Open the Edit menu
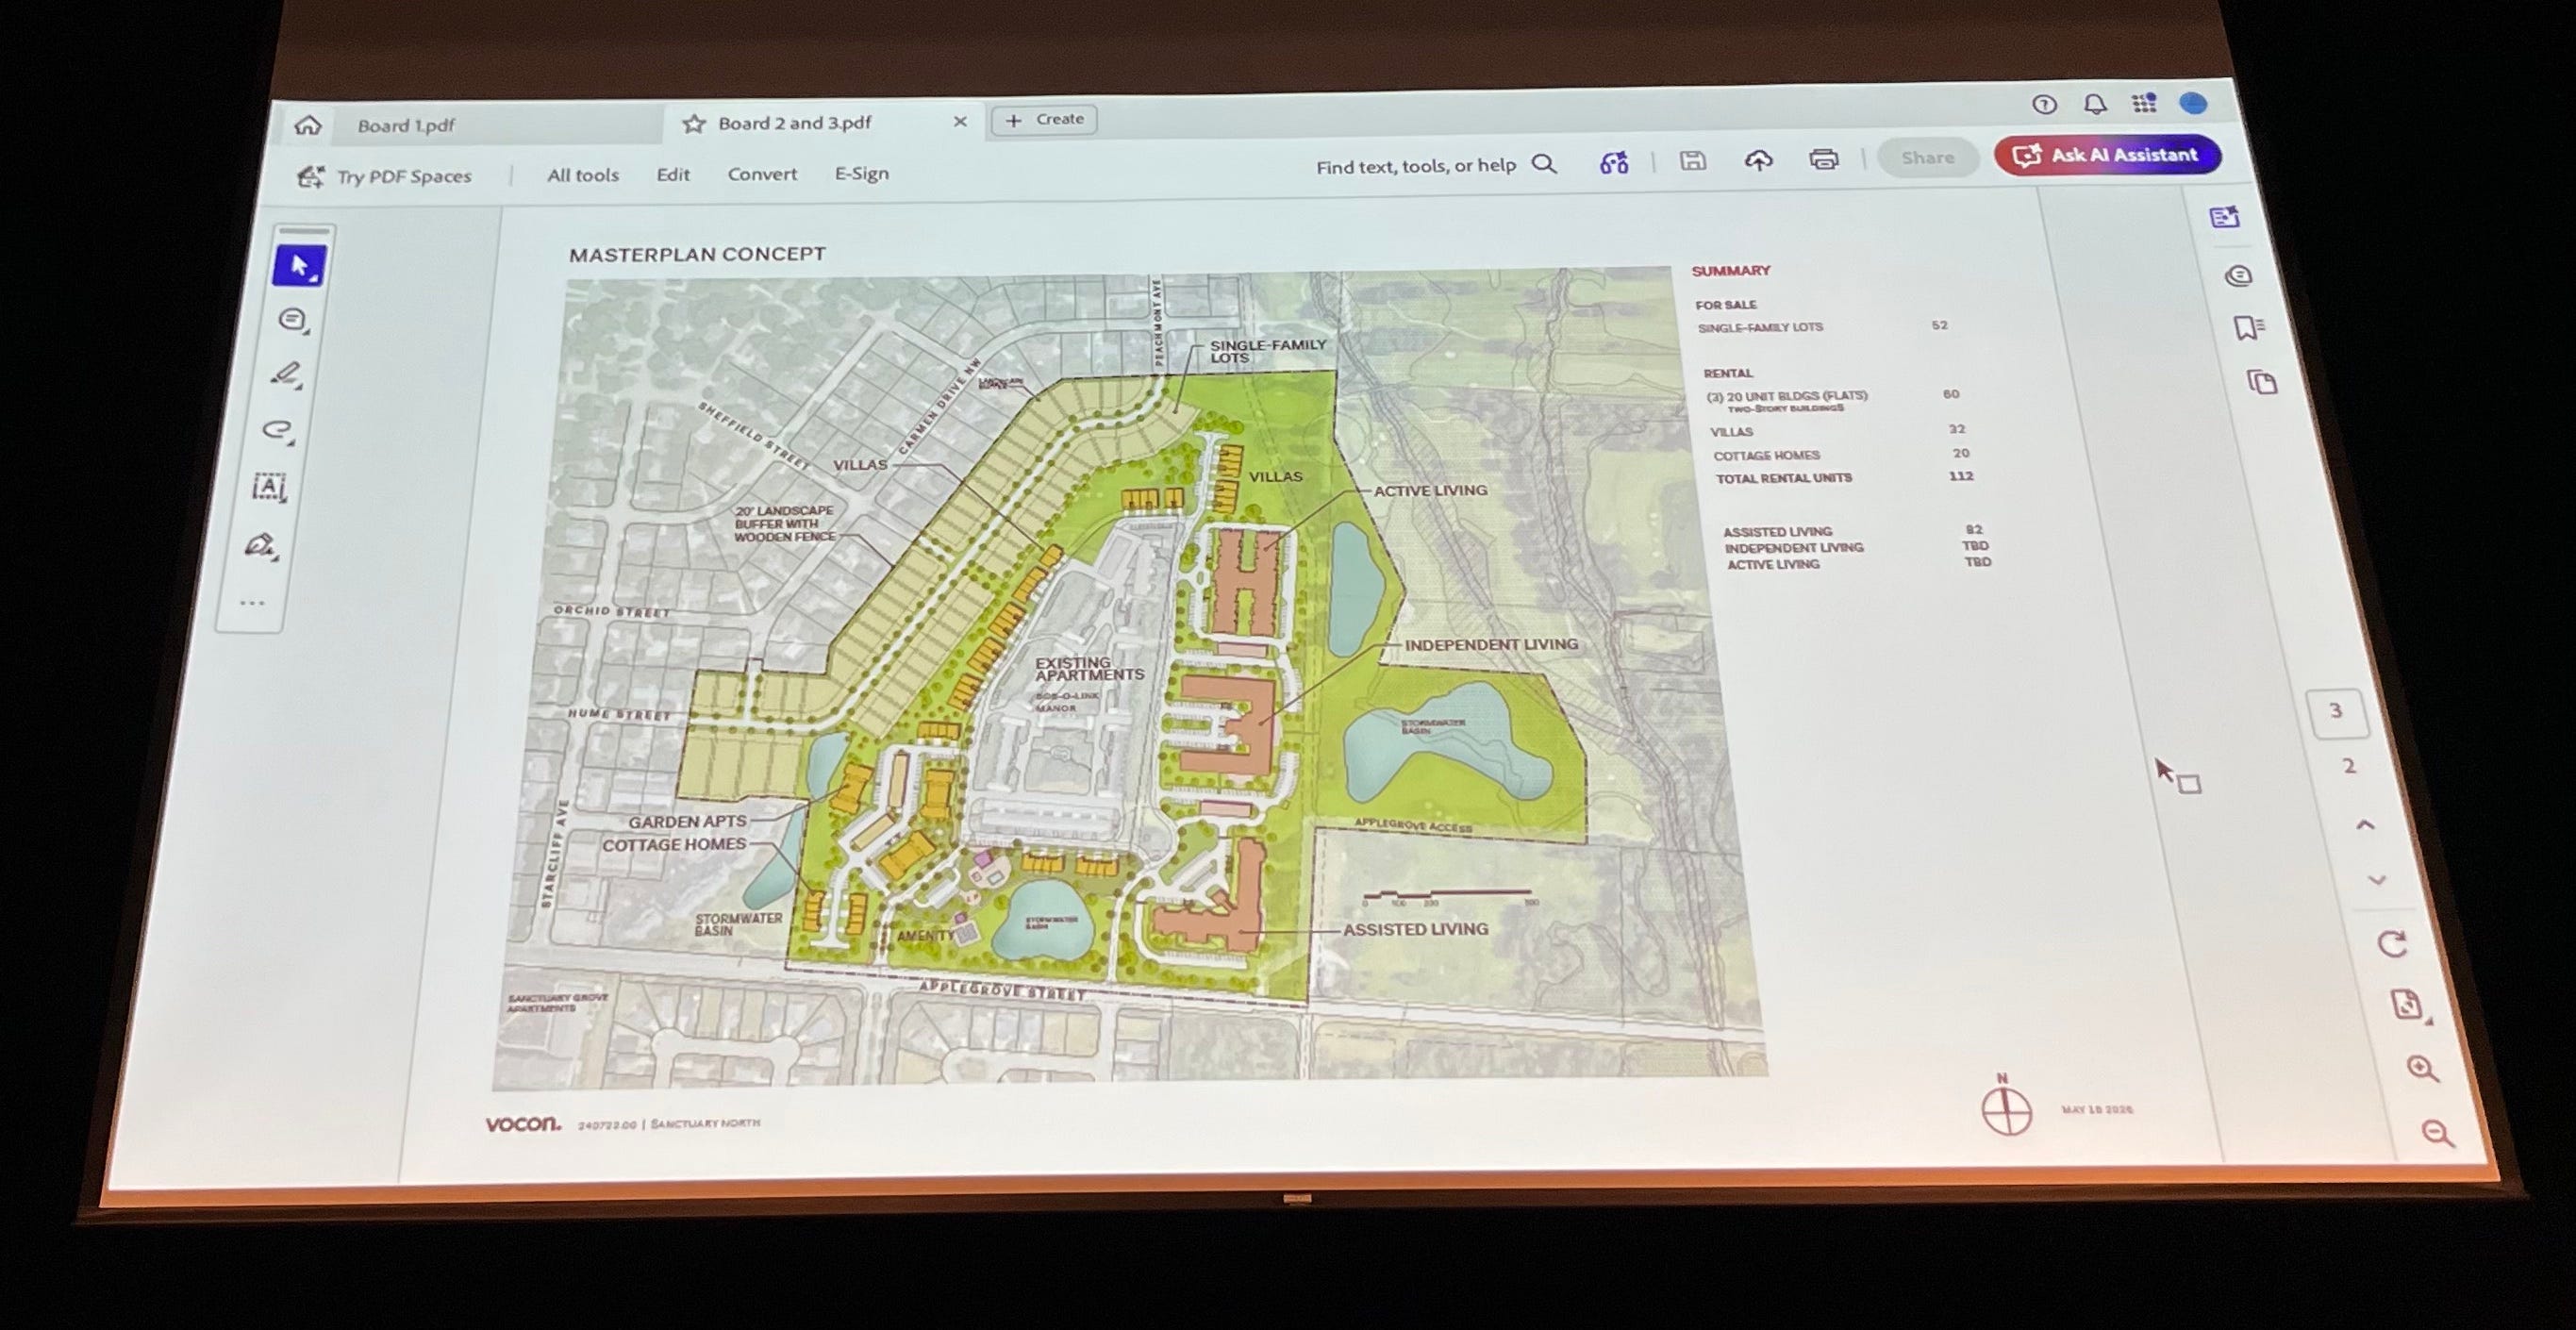Image resolution: width=2576 pixels, height=1330 pixels. (x=673, y=174)
